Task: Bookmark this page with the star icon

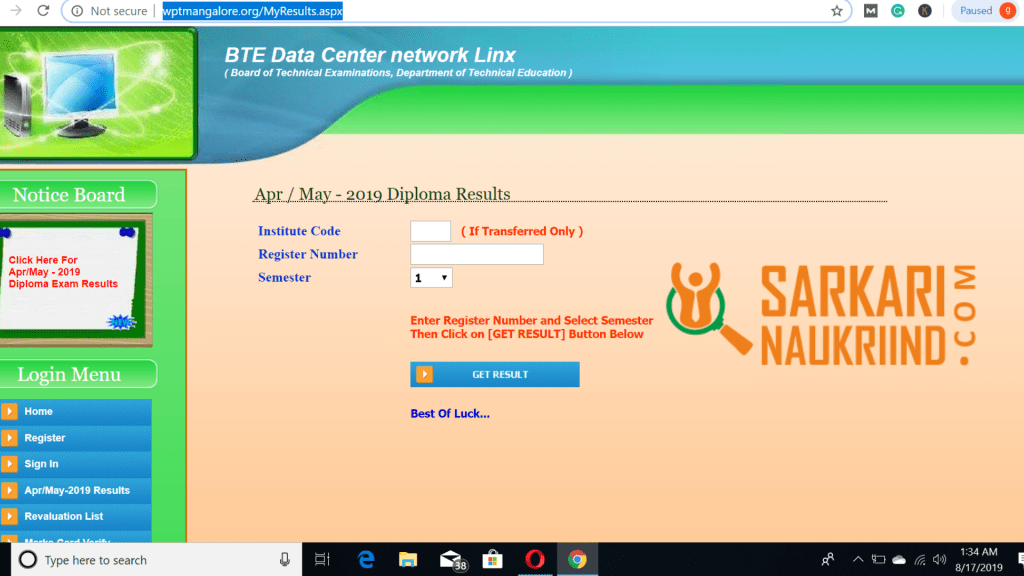Action: 837,10
